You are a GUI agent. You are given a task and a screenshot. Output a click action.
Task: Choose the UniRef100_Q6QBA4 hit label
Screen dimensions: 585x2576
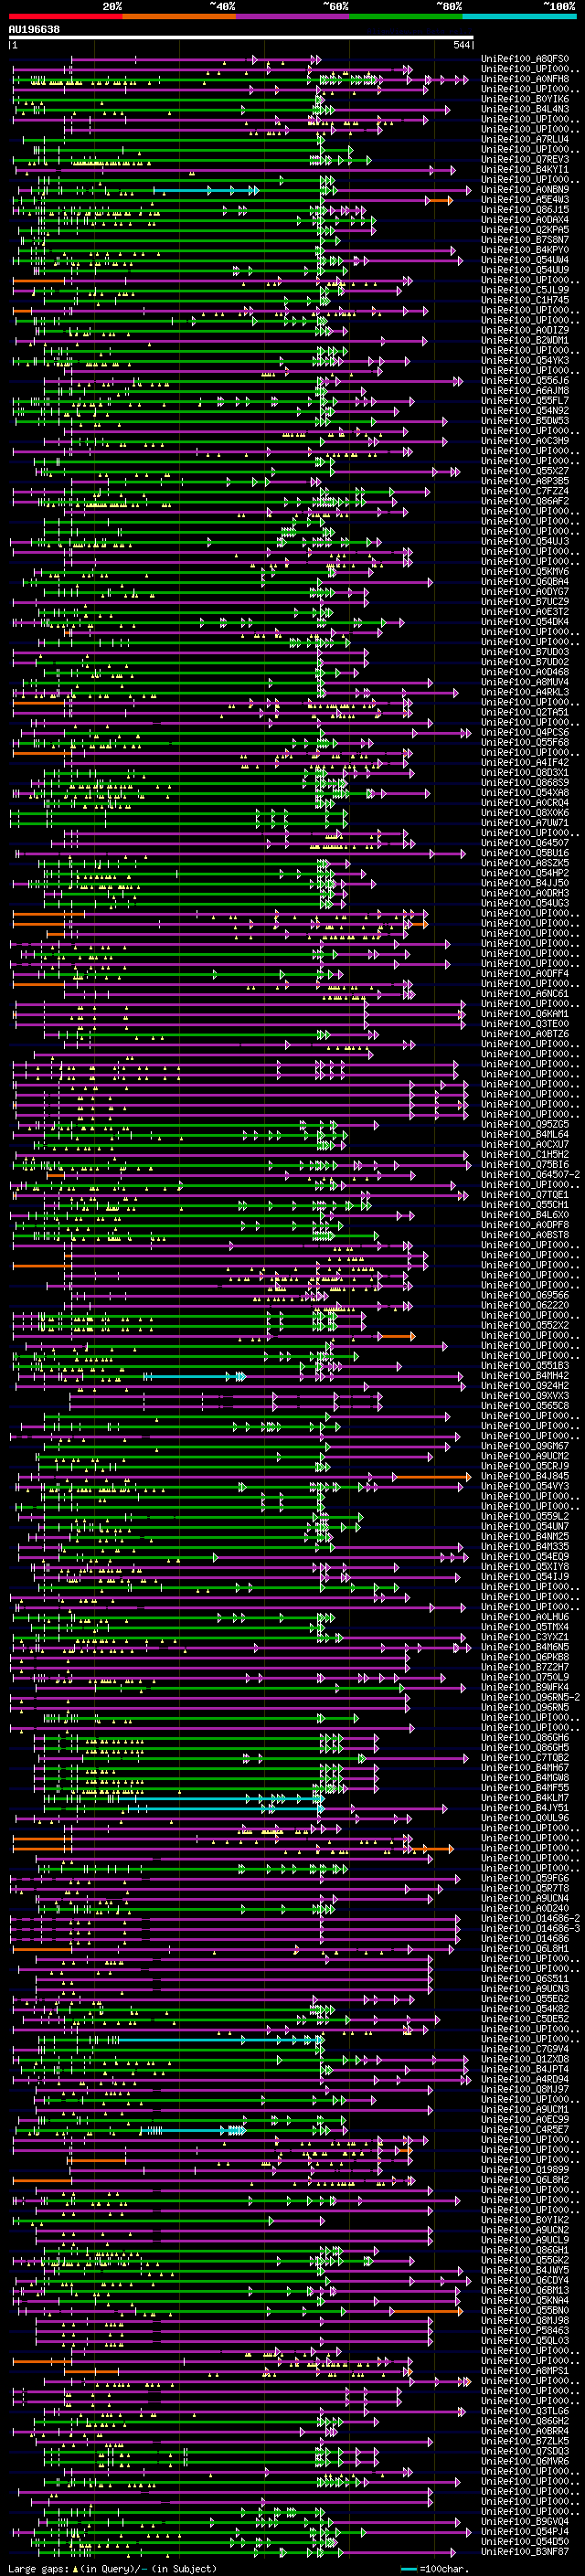point(525,581)
